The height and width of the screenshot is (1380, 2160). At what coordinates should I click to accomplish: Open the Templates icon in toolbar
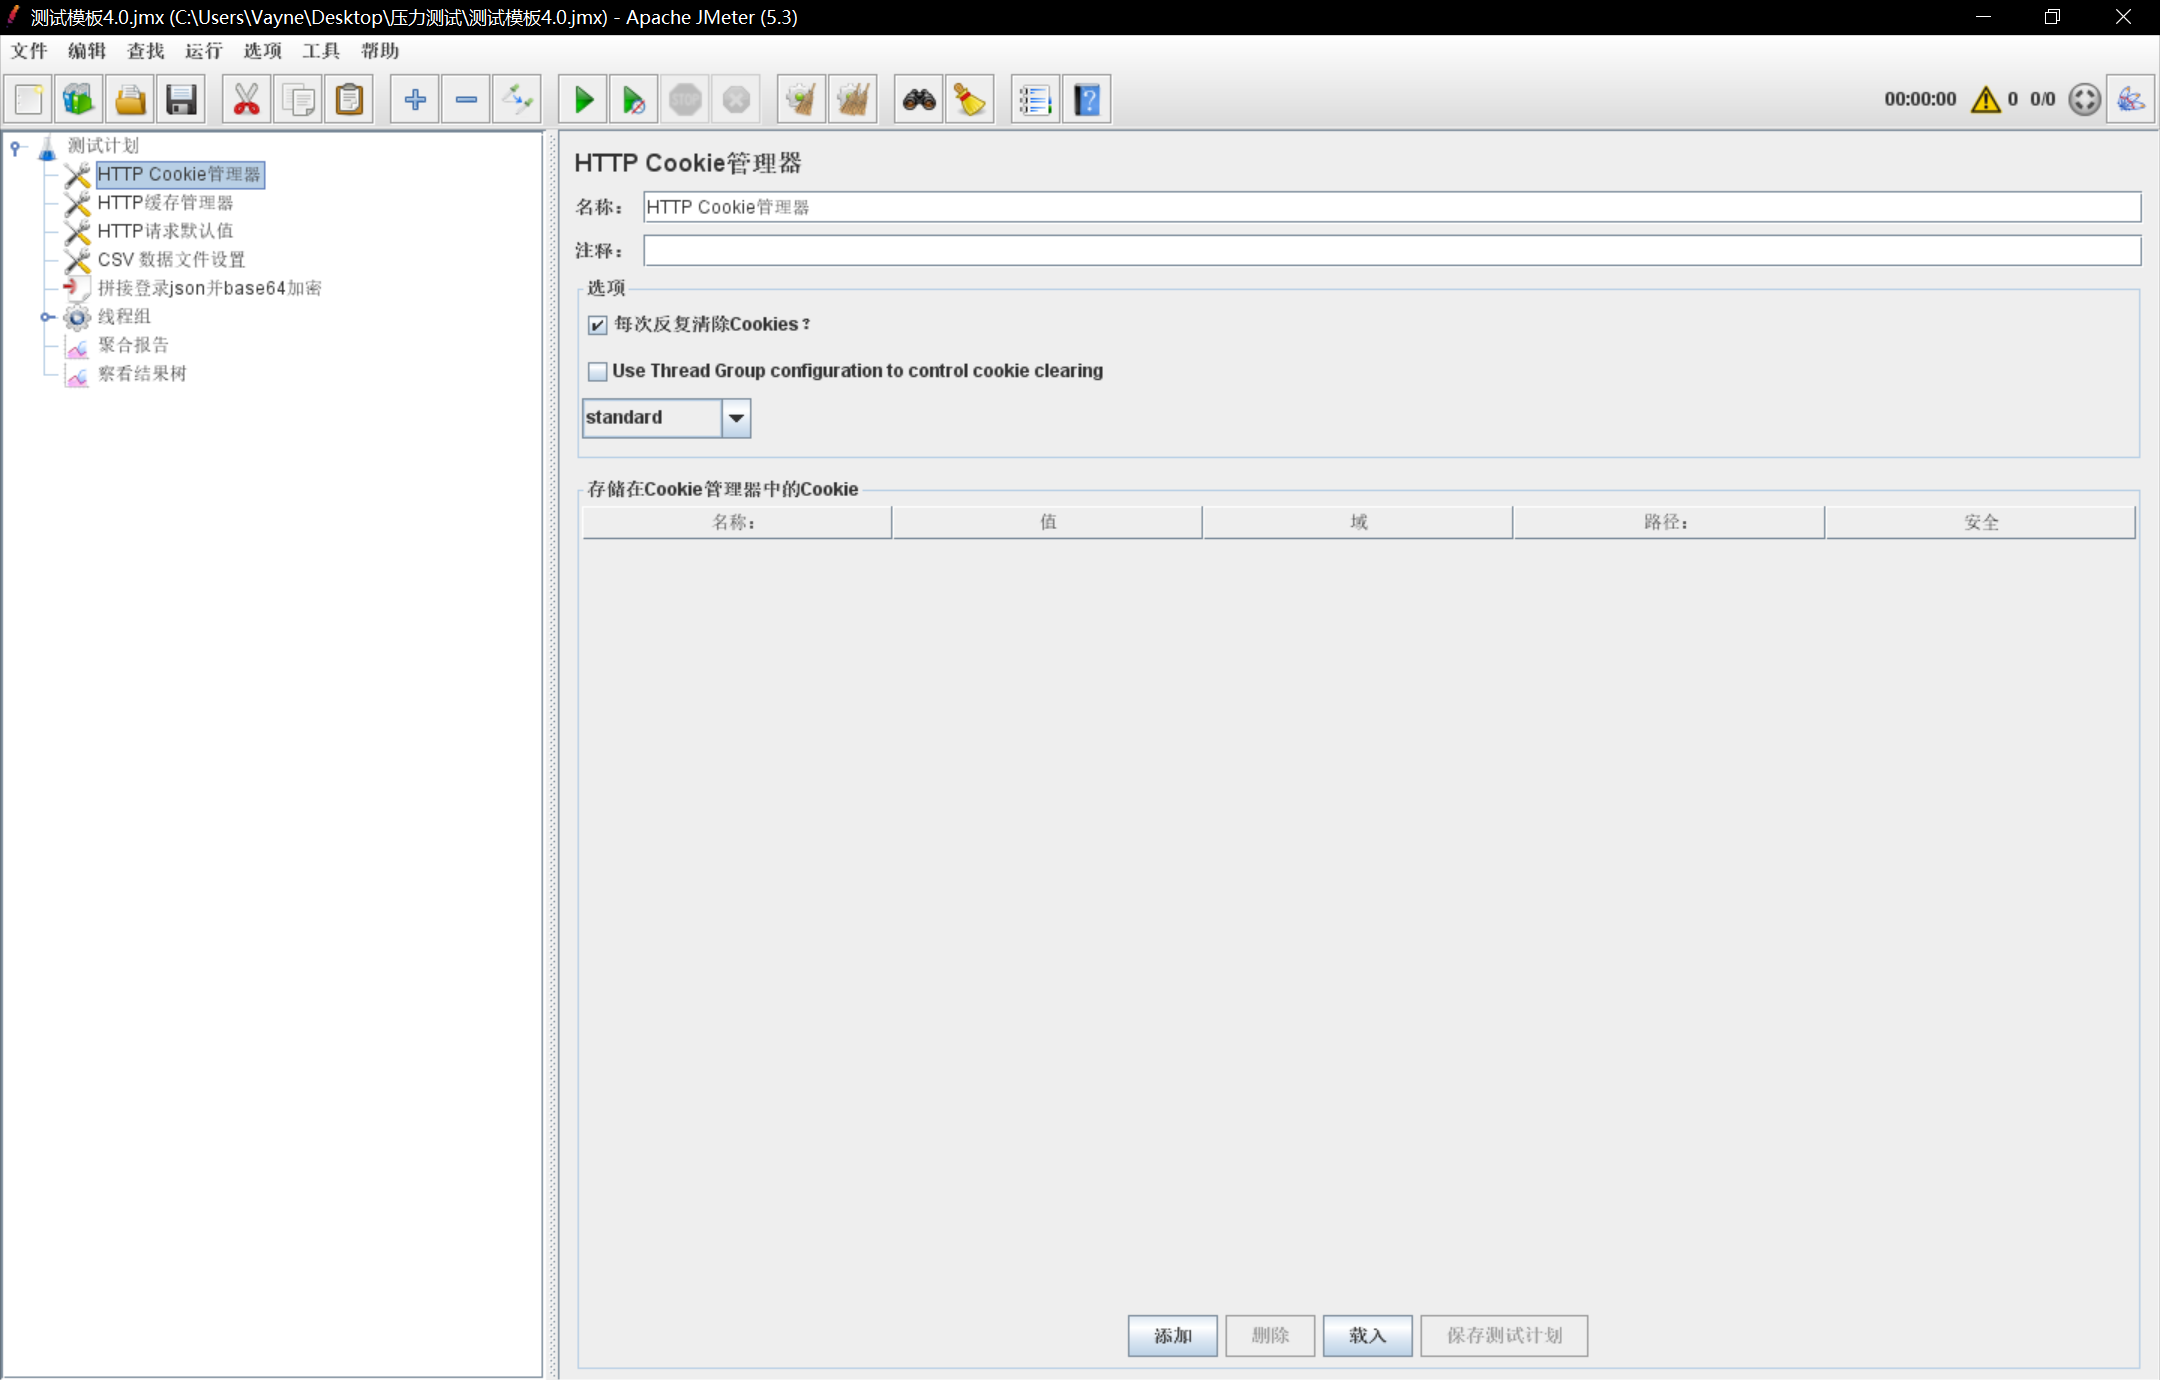point(79,100)
